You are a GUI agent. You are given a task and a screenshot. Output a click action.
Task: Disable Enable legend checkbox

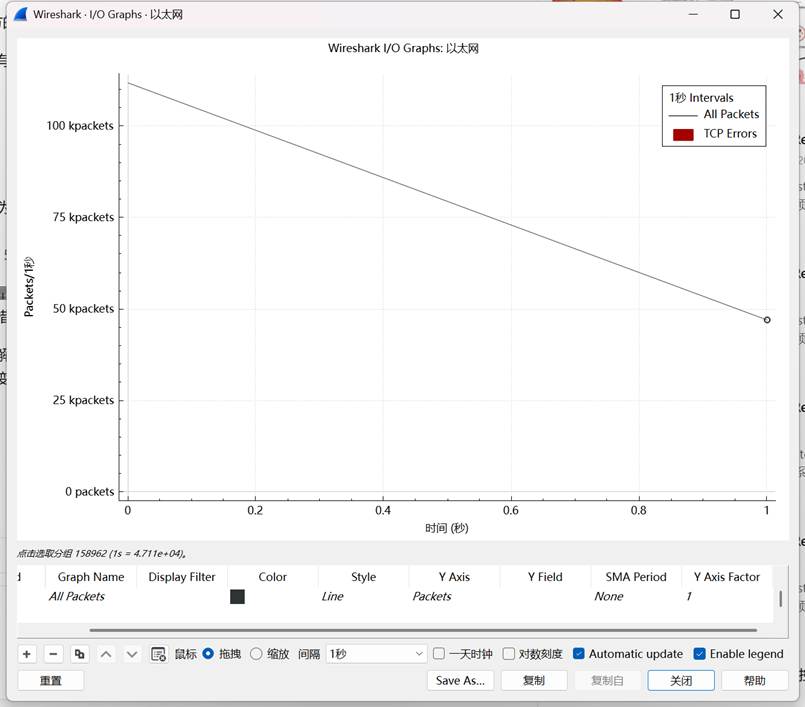tap(699, 654)
